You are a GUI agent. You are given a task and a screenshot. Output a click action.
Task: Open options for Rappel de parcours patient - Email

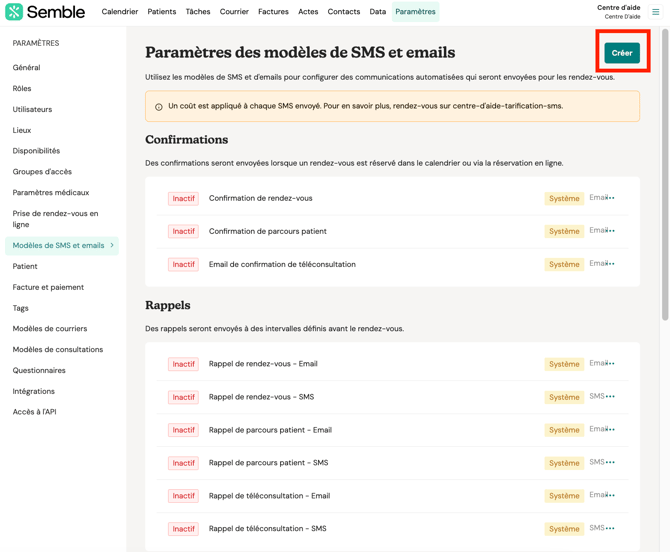(x=611, y=430)
